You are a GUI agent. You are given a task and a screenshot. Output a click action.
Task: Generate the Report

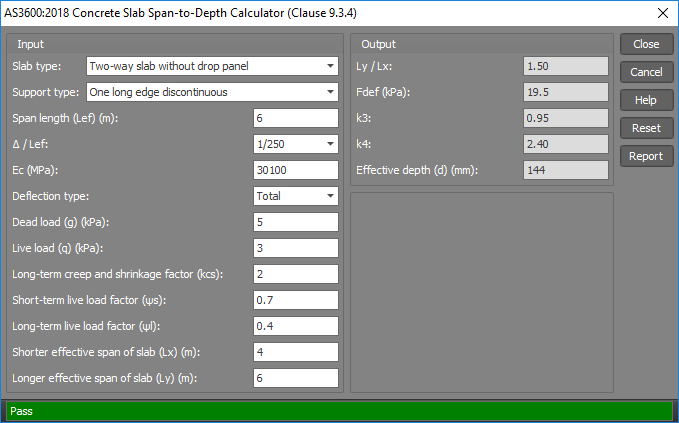point(647,156)
